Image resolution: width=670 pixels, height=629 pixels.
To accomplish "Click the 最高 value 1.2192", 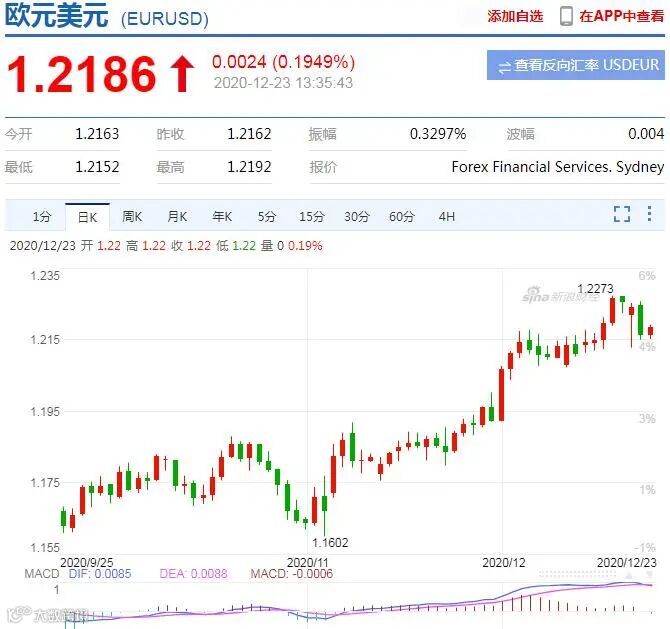I will (249, 167).
